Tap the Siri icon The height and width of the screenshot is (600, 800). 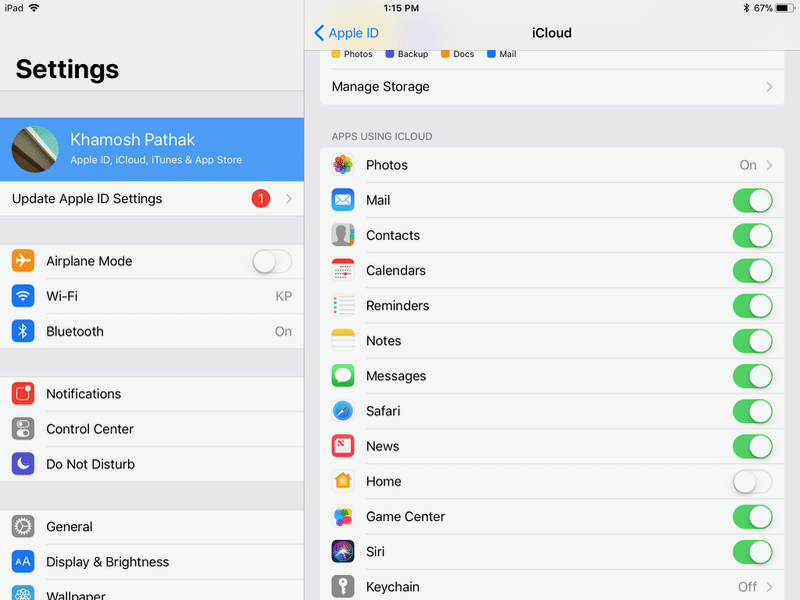tap(343, 552)
